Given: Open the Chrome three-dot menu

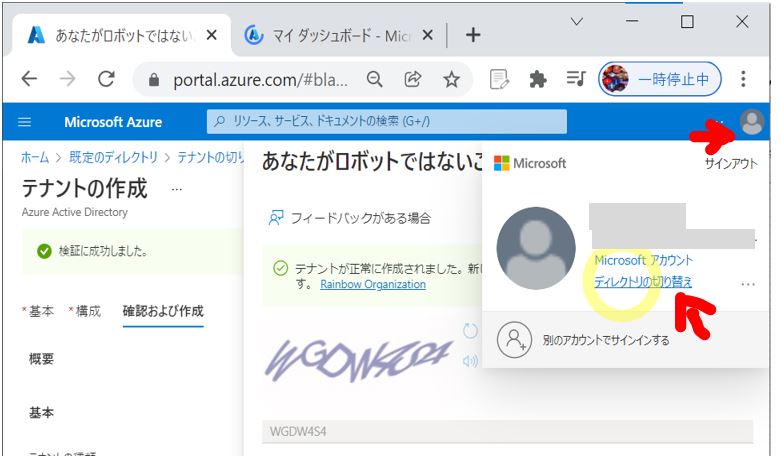Looking at the screenshot, I should (x=743, y=78).
